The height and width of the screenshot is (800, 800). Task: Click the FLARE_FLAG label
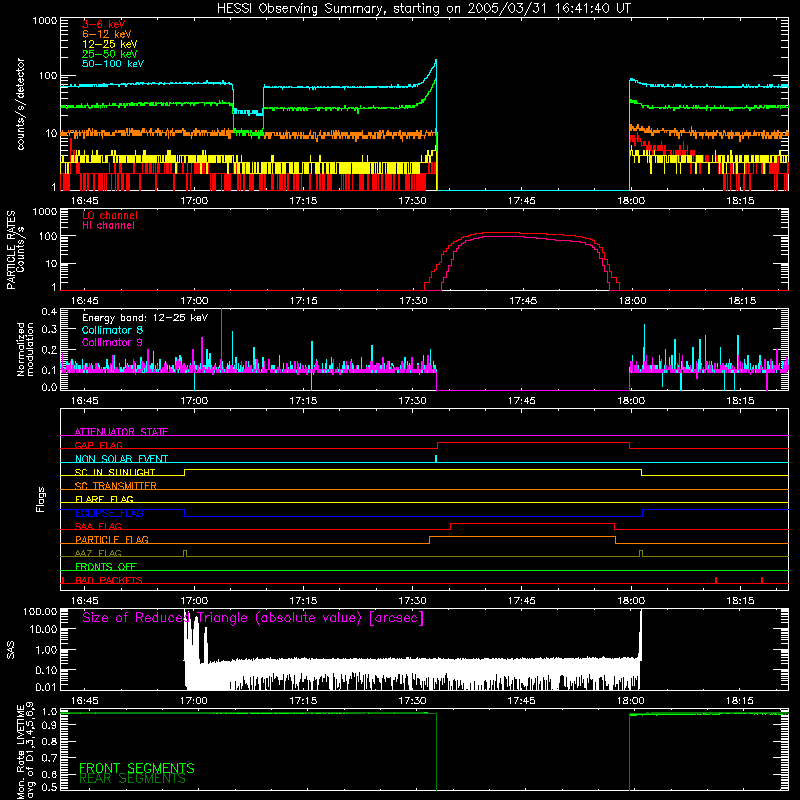104,499
